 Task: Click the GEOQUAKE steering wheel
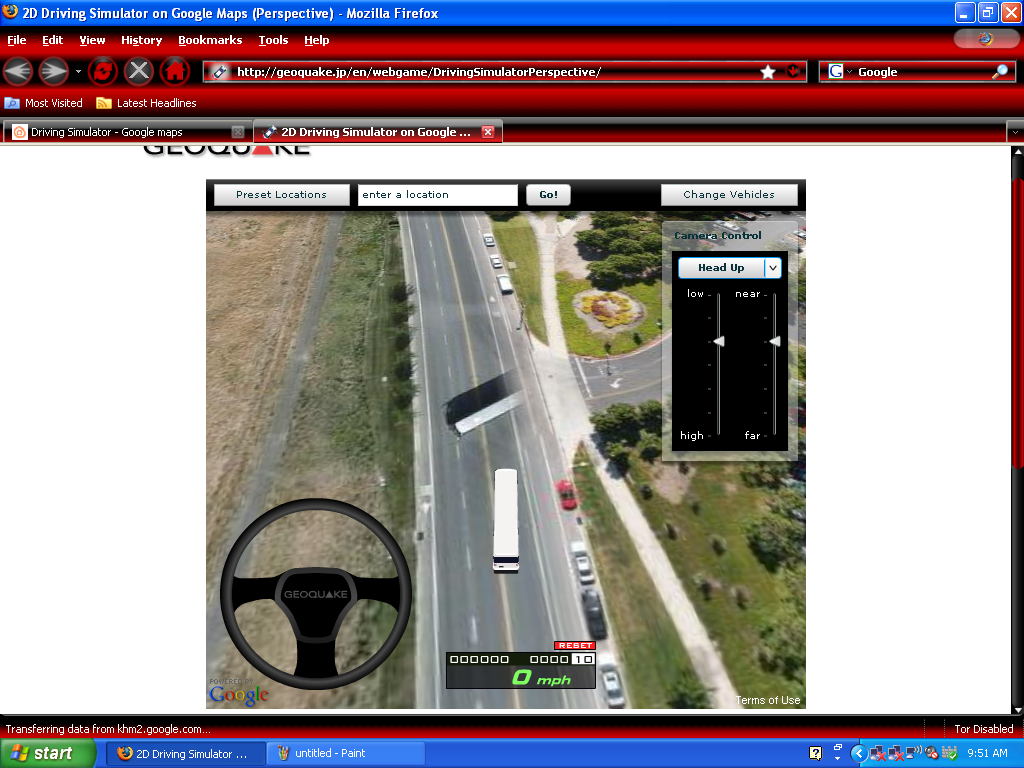click(x=315, y=594)
